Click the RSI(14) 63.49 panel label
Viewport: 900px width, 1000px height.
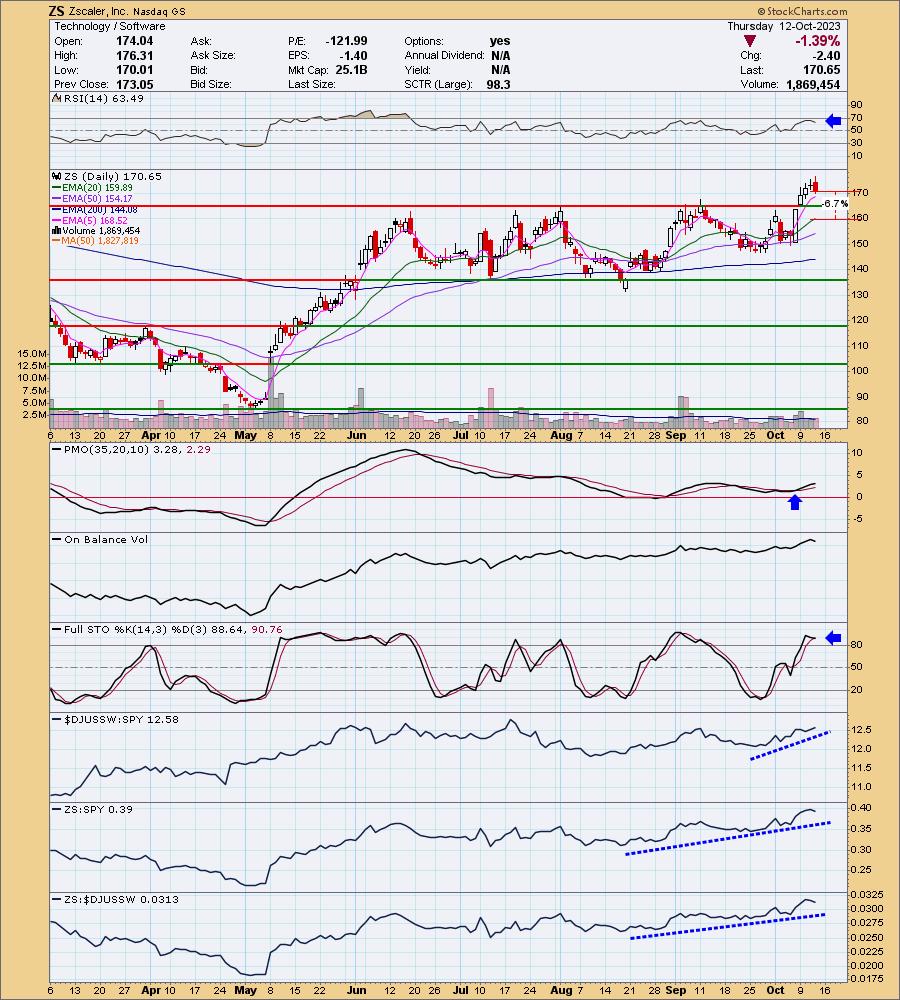pyautogui.click(x=103, y=98)
